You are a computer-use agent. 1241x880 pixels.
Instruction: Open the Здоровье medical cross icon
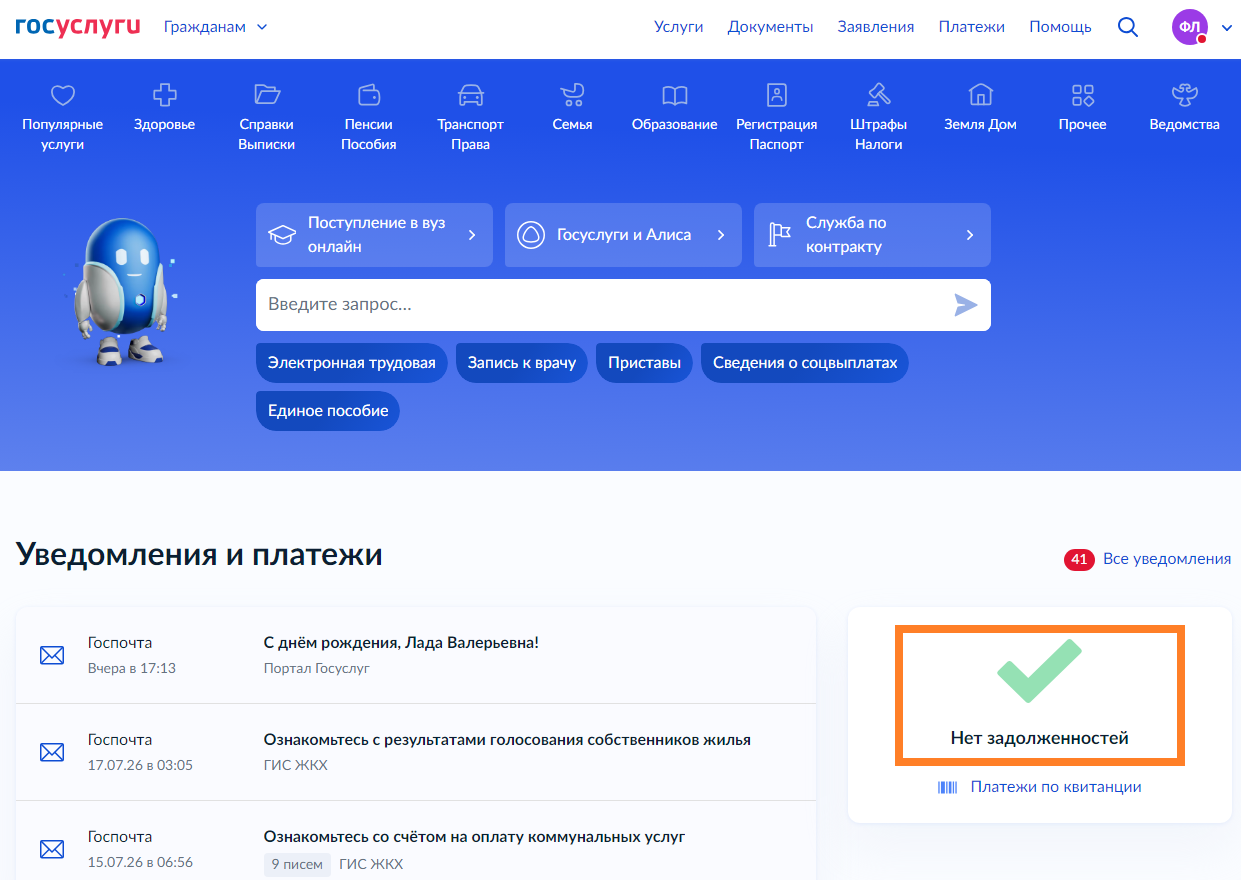[164, 95]
